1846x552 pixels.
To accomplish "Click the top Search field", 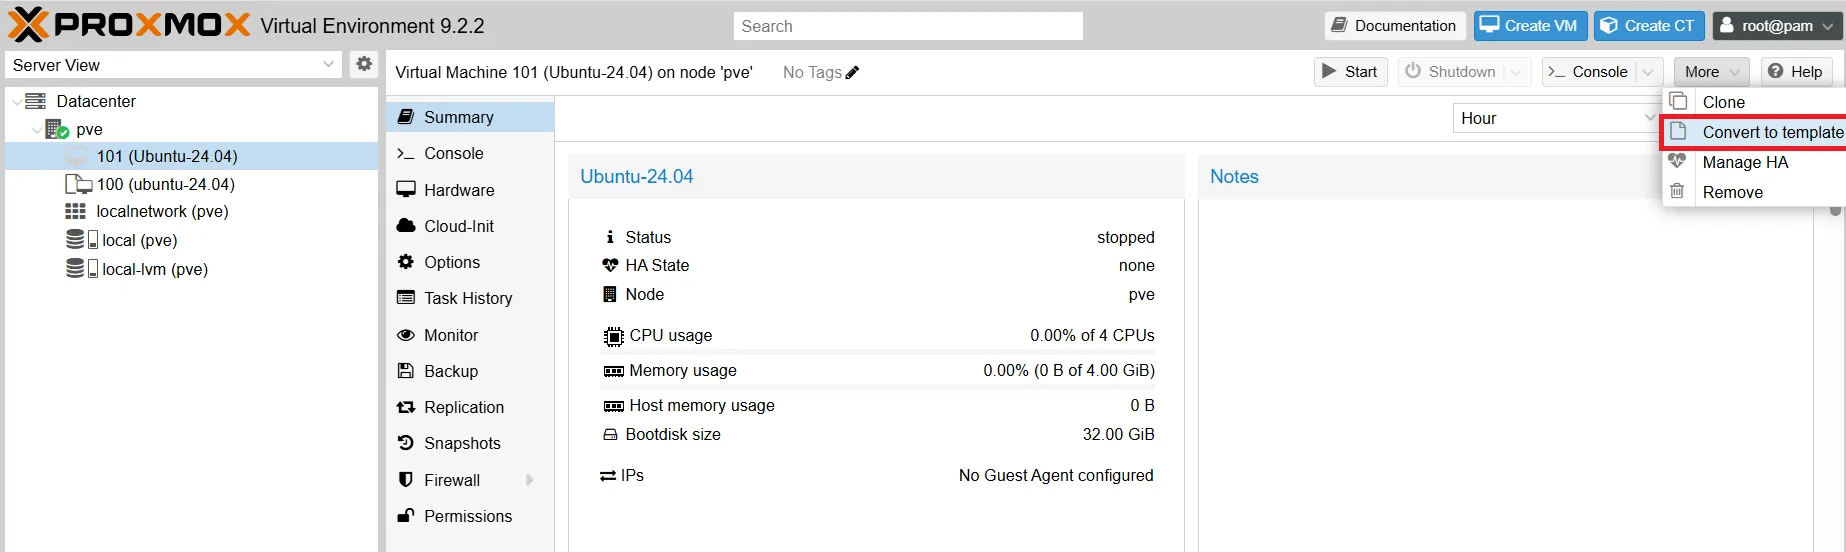I will pyautogui.click(x=908, y=26).
